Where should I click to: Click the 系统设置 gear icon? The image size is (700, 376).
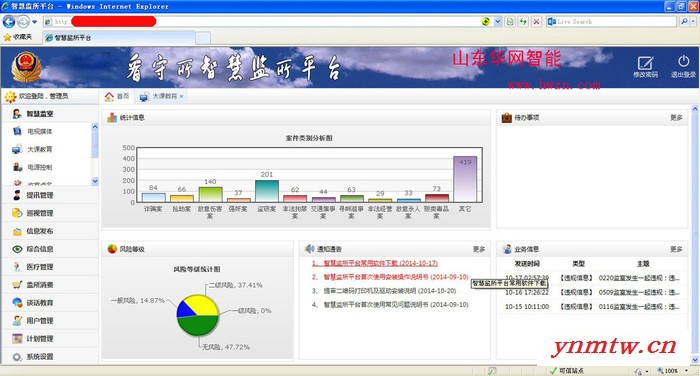[17, 357]
